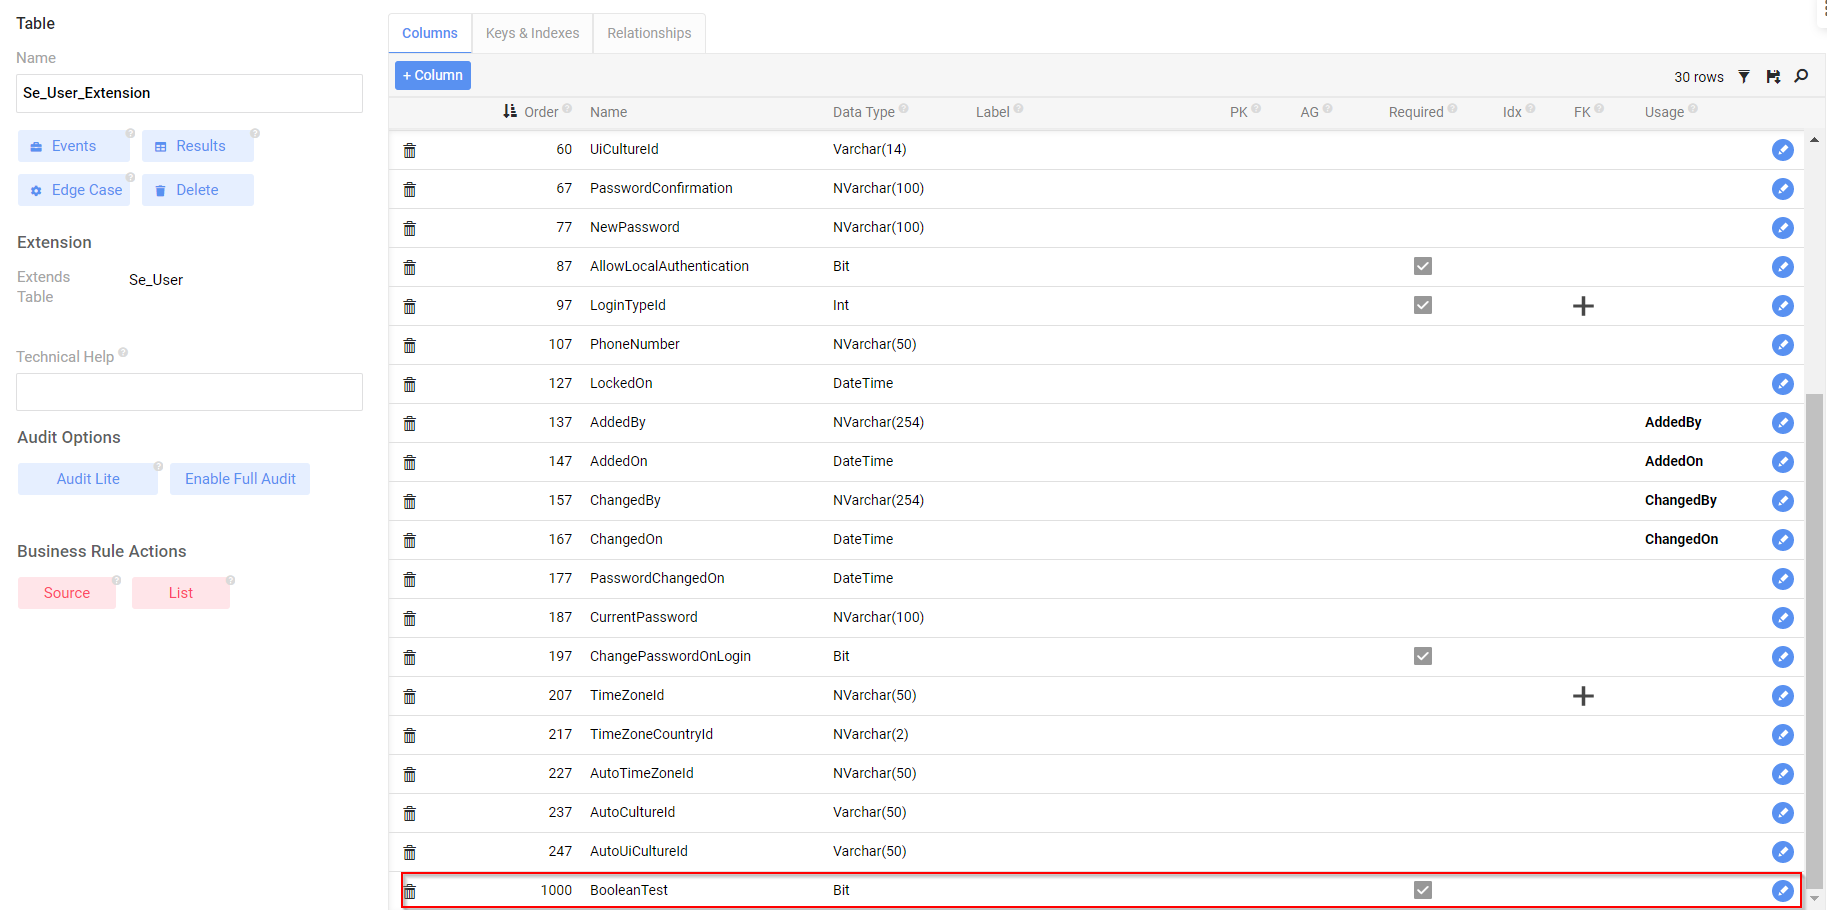Open the grid filter funnel icon
The height and width of the screenshot is (910, 1827).
1744,77
